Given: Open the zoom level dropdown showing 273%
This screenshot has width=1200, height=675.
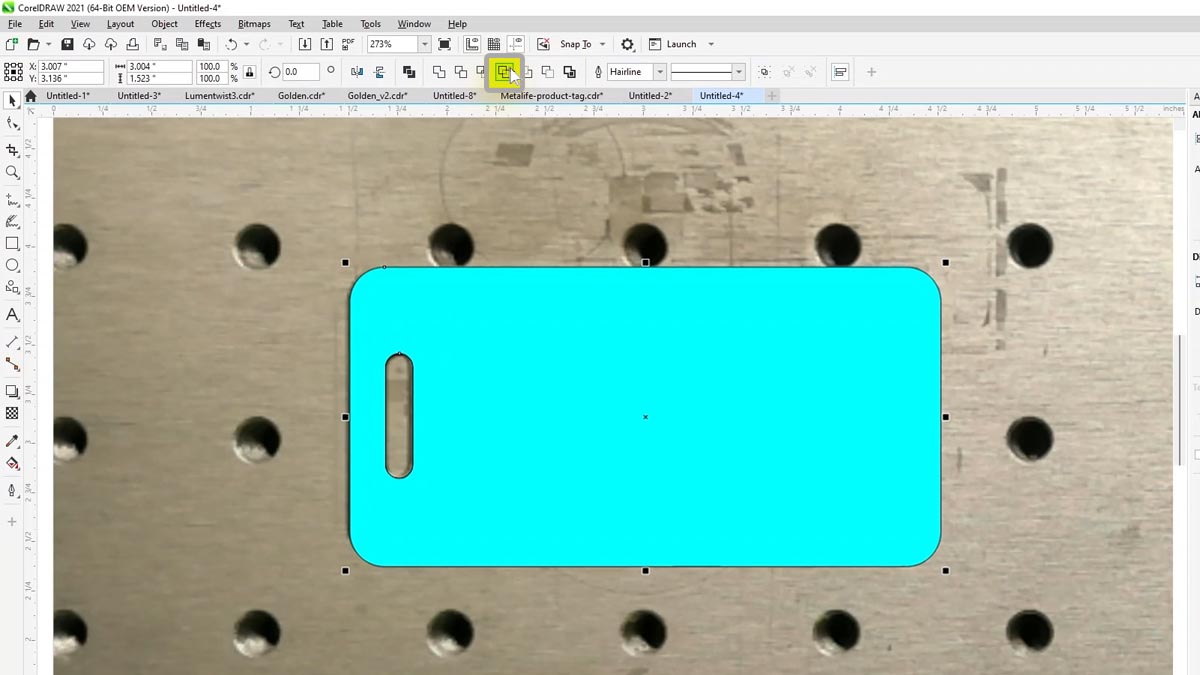Looking at the screenshot, I should click(424, 44).
